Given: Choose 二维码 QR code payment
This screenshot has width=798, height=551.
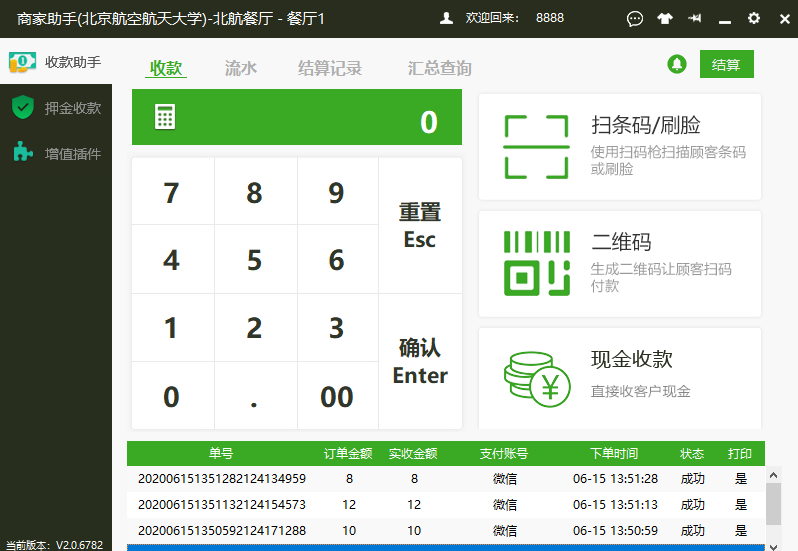Looking at the screenshot, I should pos(619,263).
